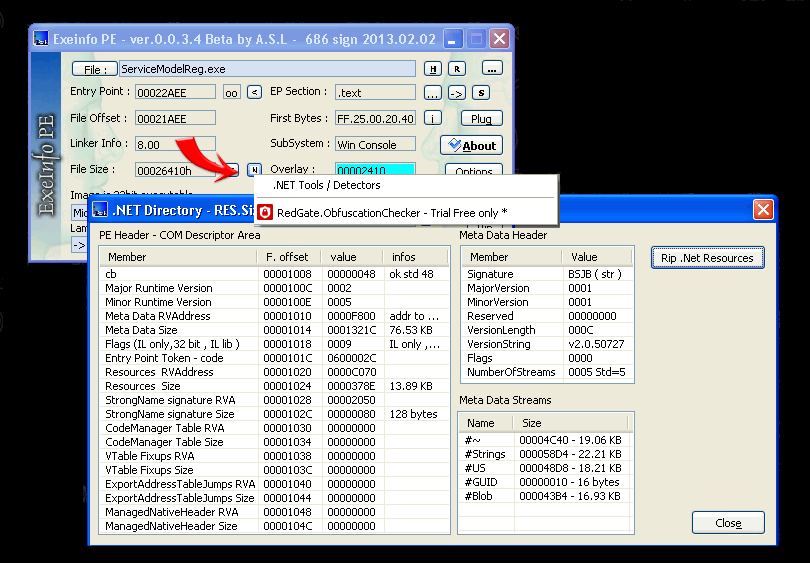Viewport: 810px width, 563px height.
Task: Click Value column header in Meta Data Header
Action: (x=597, y=257)
